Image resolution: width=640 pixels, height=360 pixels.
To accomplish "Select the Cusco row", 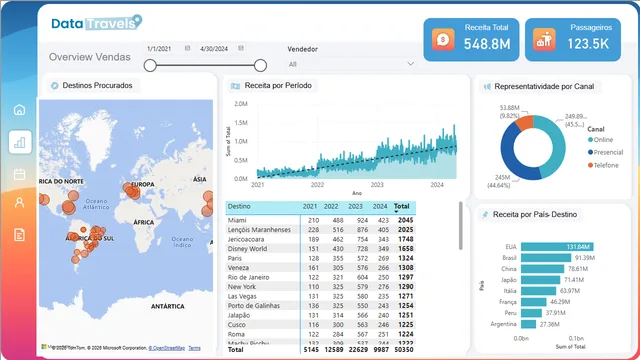I will coord(321,325).
